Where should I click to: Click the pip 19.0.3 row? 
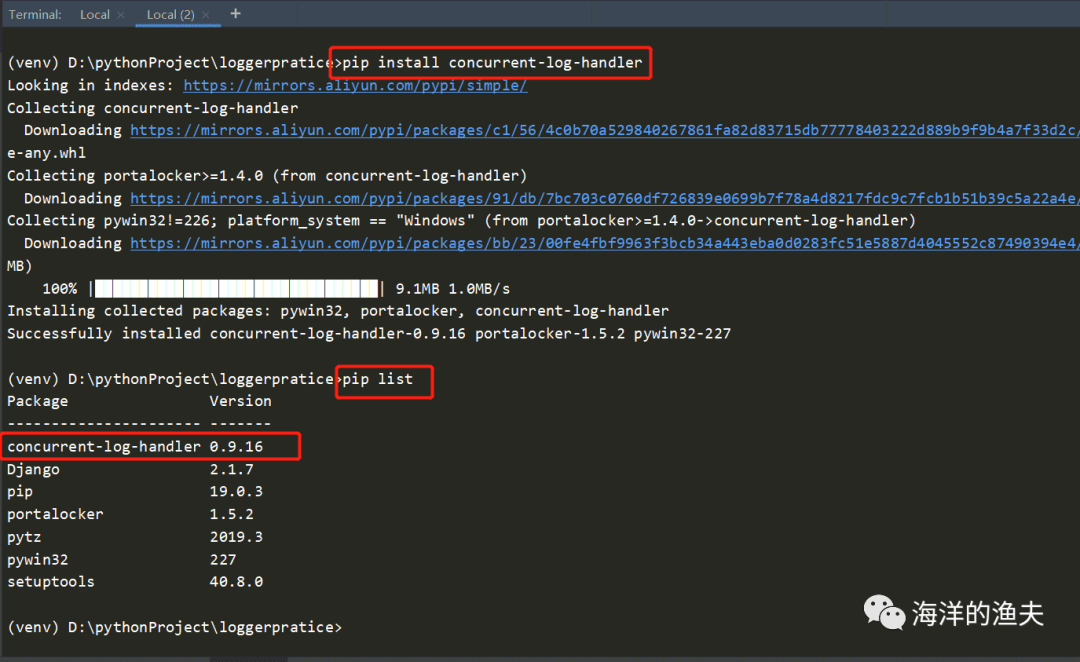pyautogui.click(x=135, y=491)
